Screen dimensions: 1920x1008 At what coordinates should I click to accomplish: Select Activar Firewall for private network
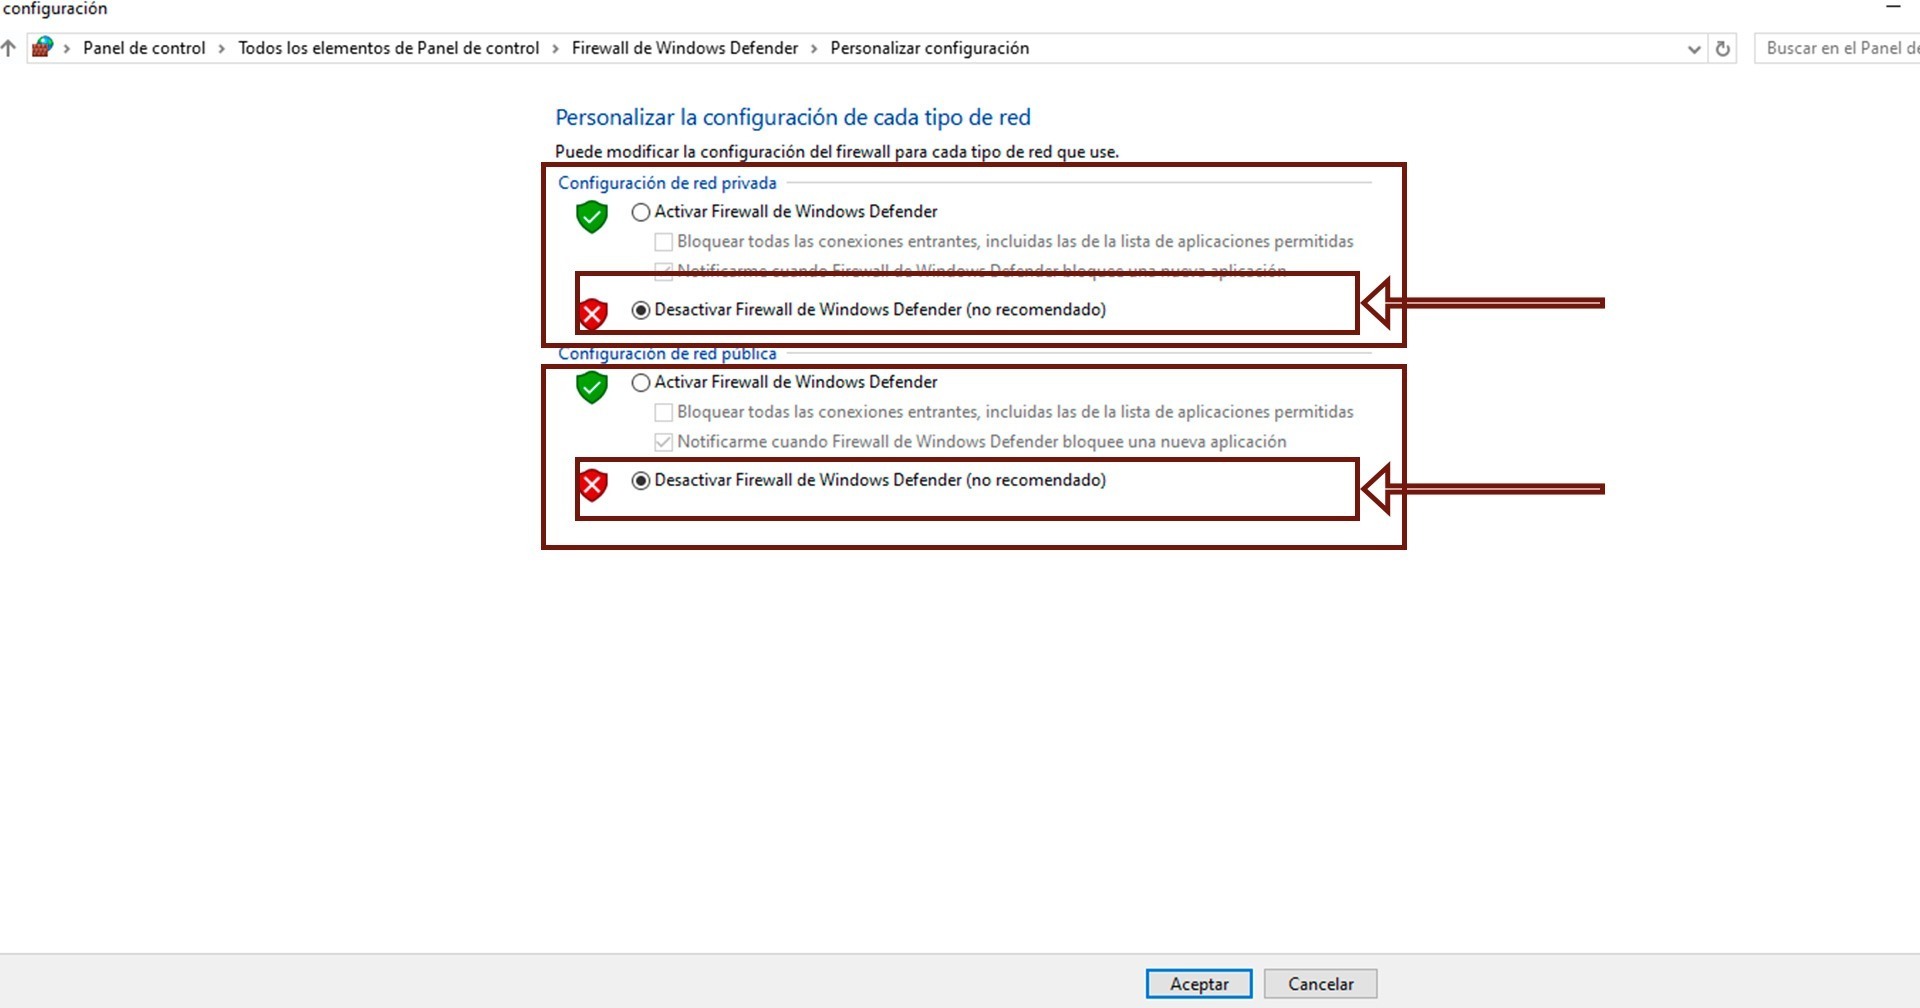point(641,212)
